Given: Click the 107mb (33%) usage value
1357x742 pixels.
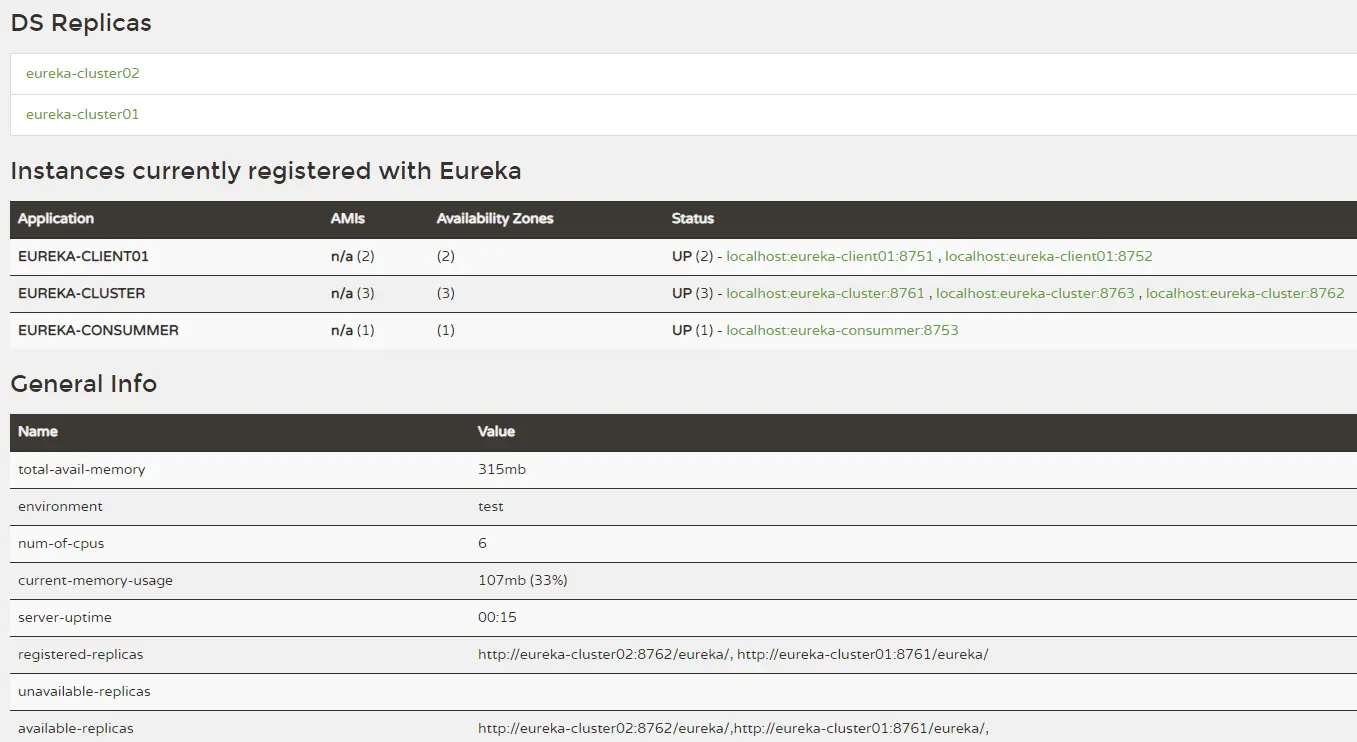Looking at the screenshot, I should click(x=523, y=580).
